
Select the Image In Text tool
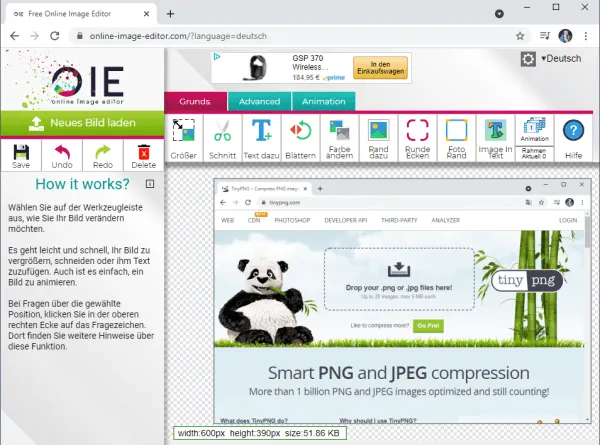pyautogui.click(x=496, y=138)
